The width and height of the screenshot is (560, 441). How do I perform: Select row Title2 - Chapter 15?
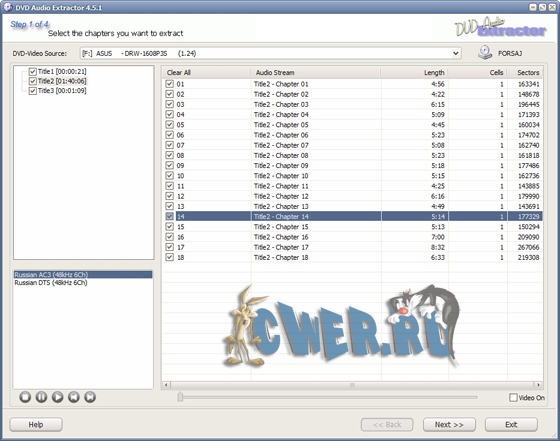coord(353,227)
